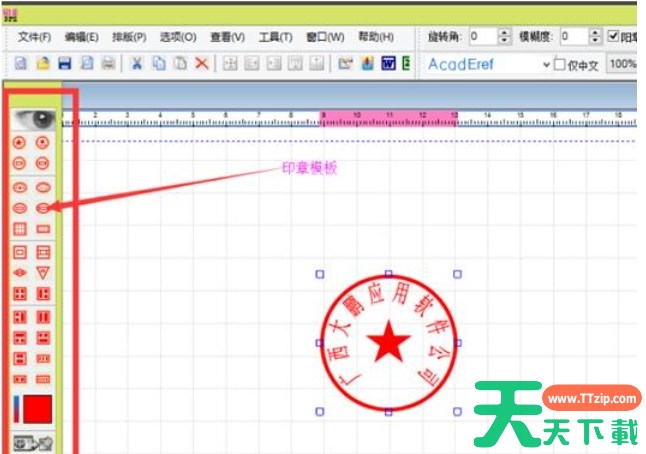Image resolution: width=646 pixels, height=454 pixels.
Task: Cut the selection with the scissors icon
Action: pos(136,63)
